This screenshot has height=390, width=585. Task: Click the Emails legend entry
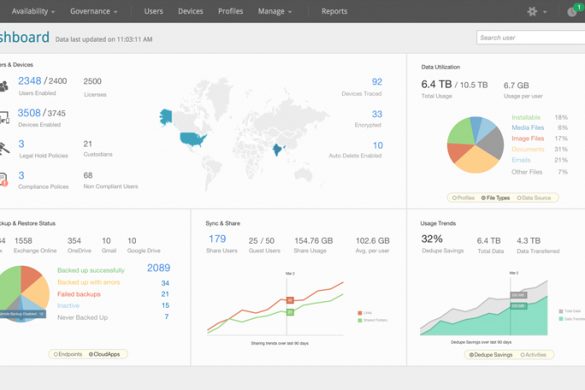(x=521, y=160)
